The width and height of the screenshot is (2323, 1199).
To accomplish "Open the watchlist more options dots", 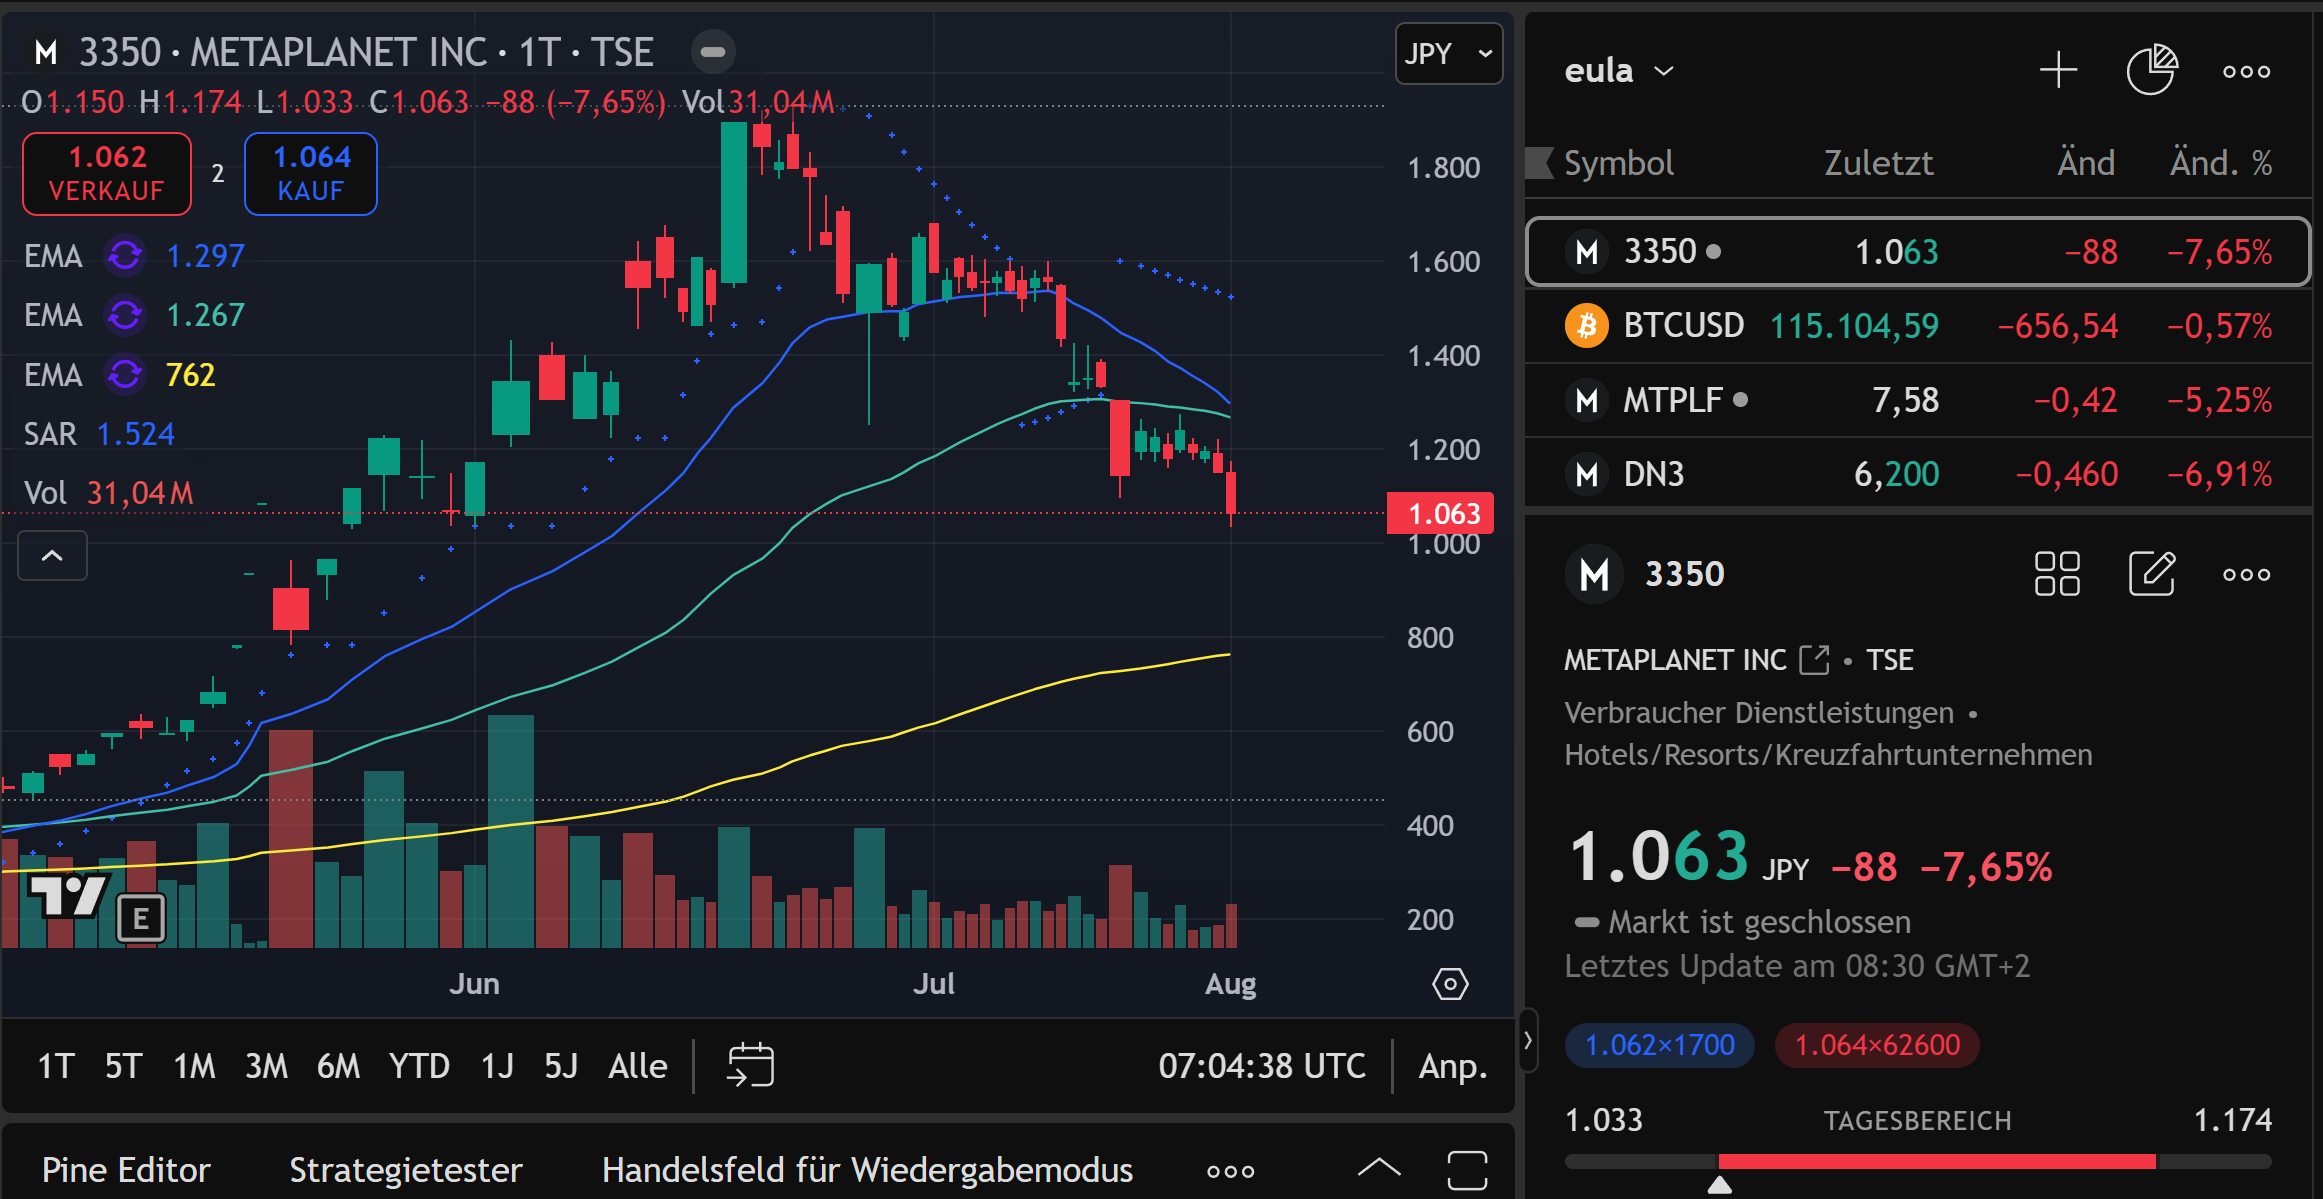I will coord(2246,72).
